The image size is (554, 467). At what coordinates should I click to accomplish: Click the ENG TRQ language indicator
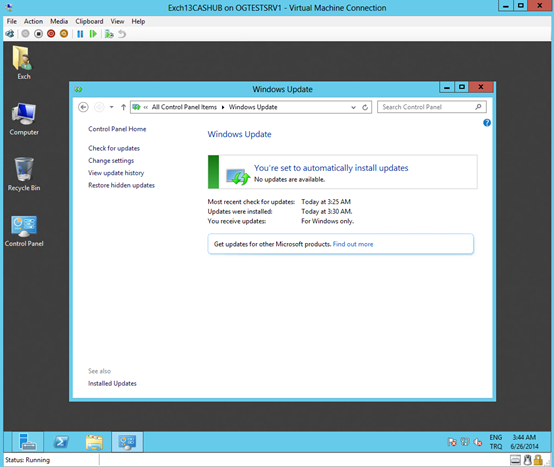pyautogui.click(x=496, y=442)
